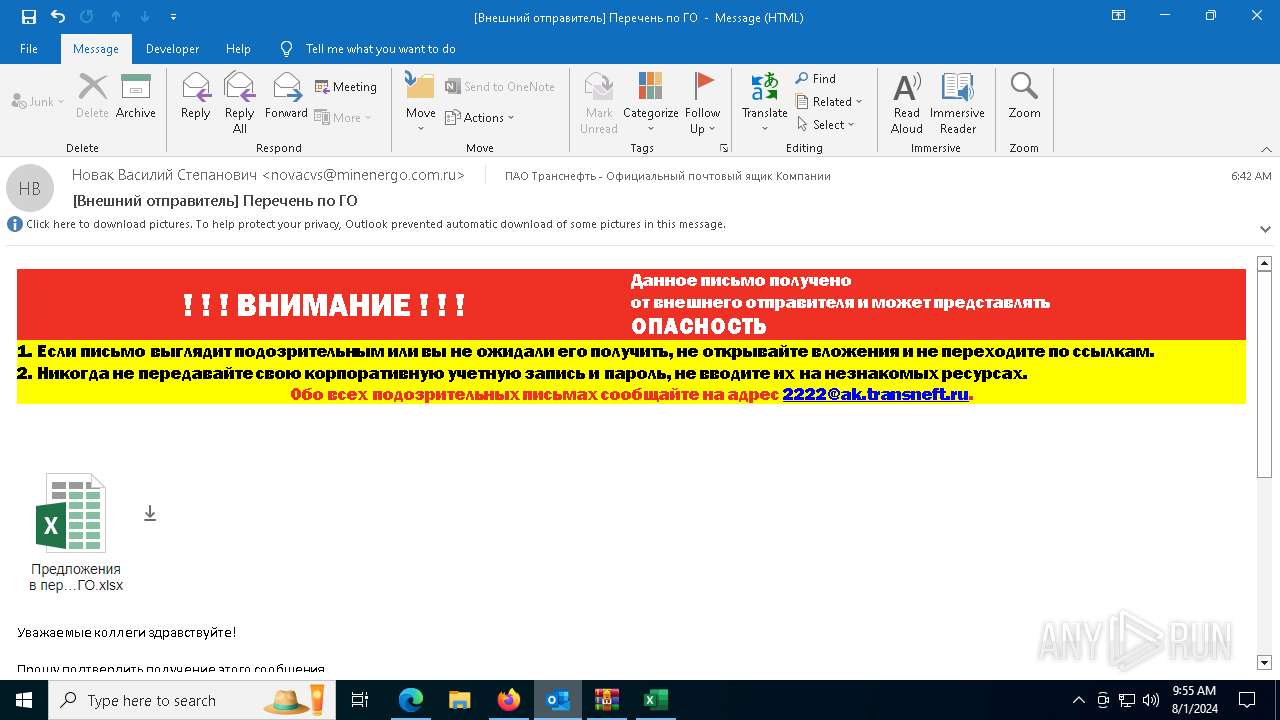Show hidden system tray icons
The height and width of the screenshot is (720, 1280).
(x=1078, y=700)
